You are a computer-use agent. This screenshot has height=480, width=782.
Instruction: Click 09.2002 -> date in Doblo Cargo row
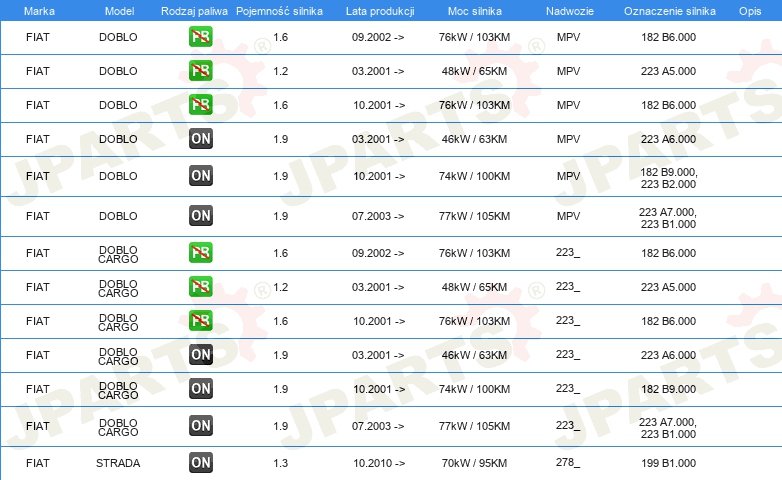click(x=378, y=253)
